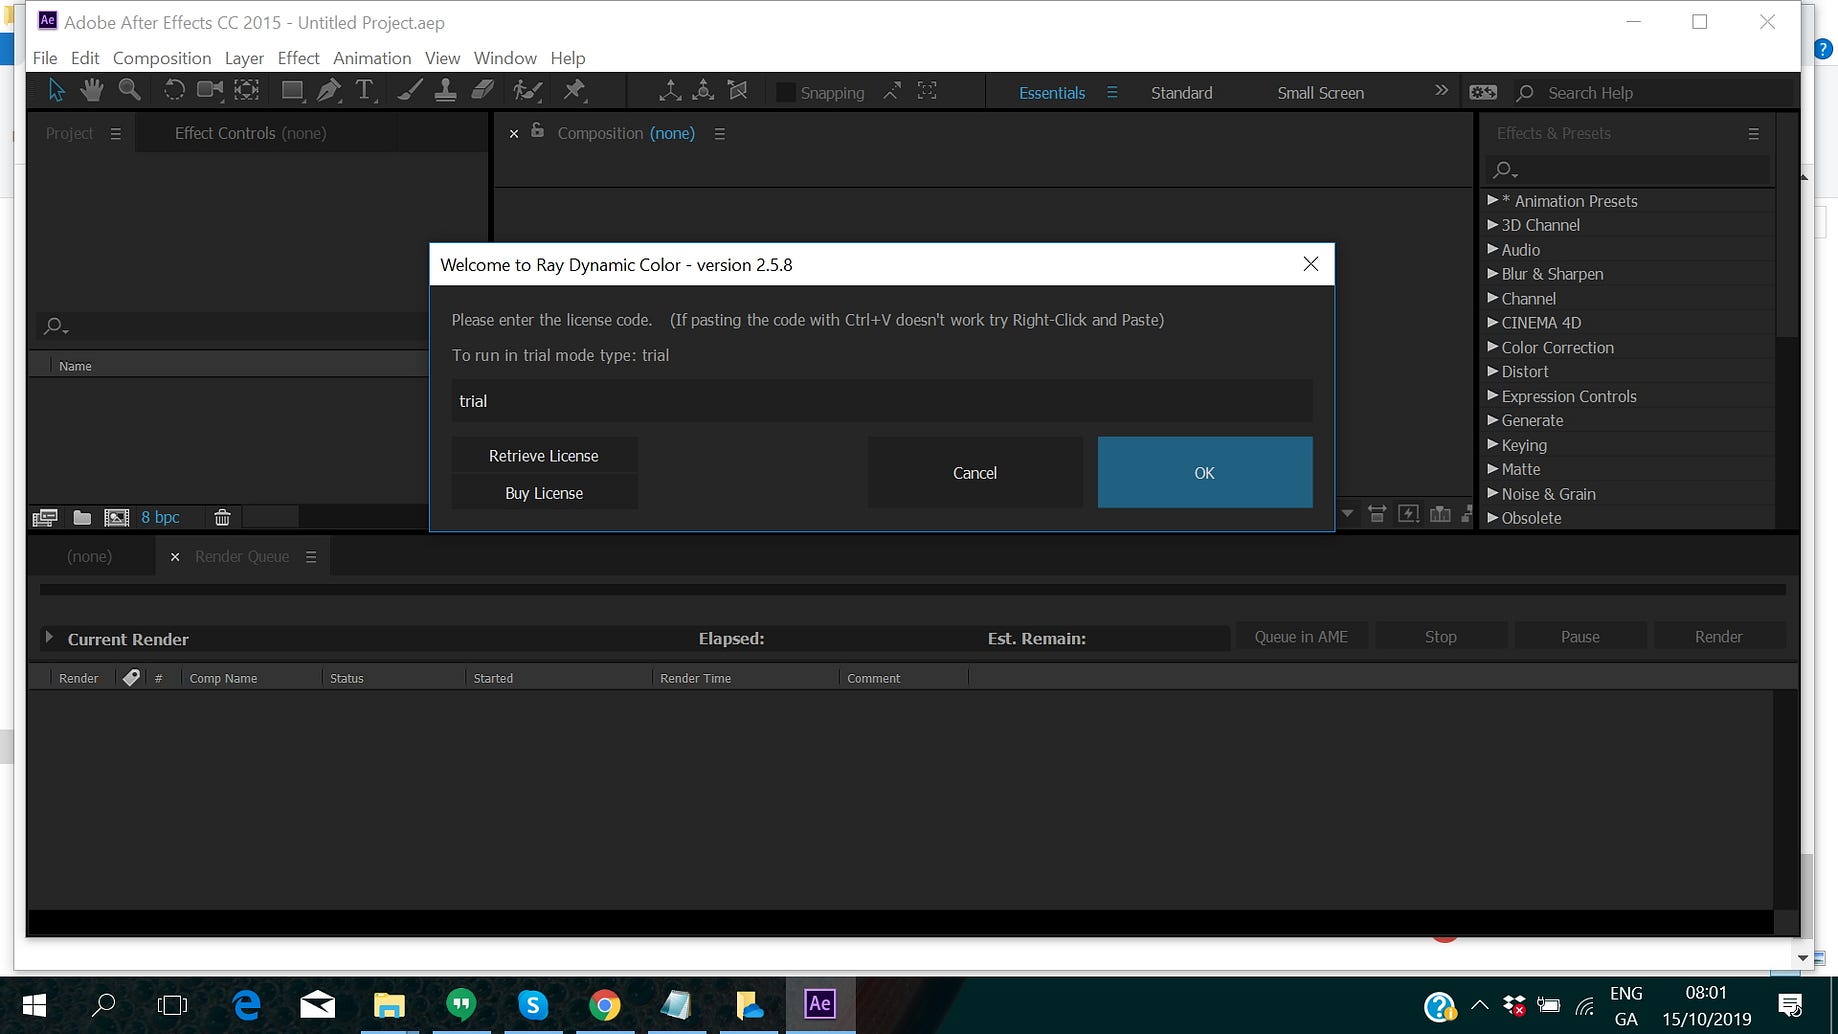Select the Zoom magnifier tool
The image size is (1838, 1034).
point(129,90)
